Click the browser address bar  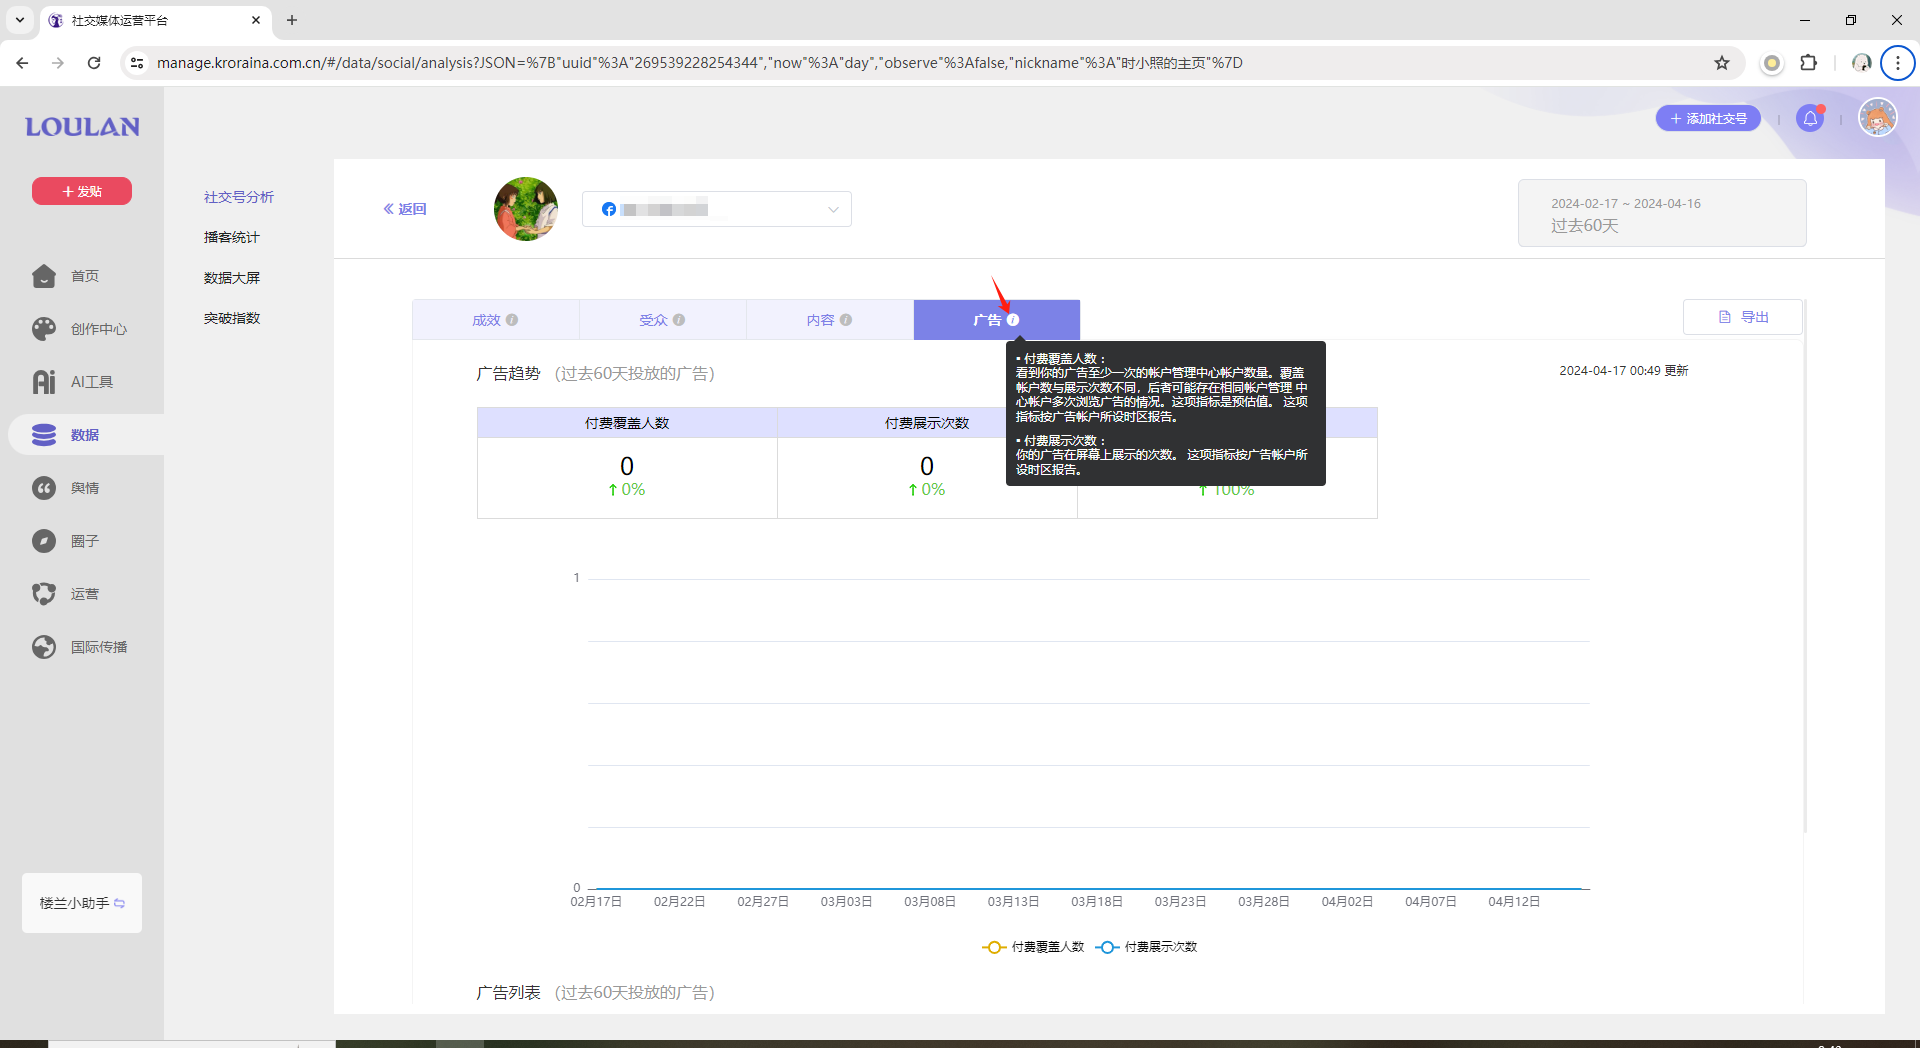(930, 63)
